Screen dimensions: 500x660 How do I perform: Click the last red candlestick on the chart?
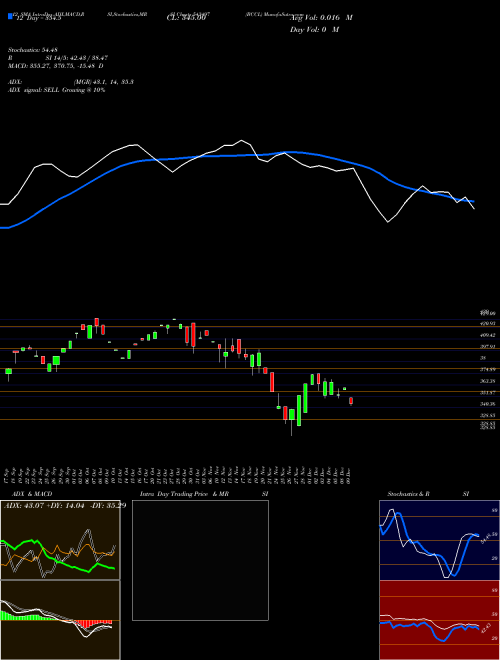(x=351, y=401)
